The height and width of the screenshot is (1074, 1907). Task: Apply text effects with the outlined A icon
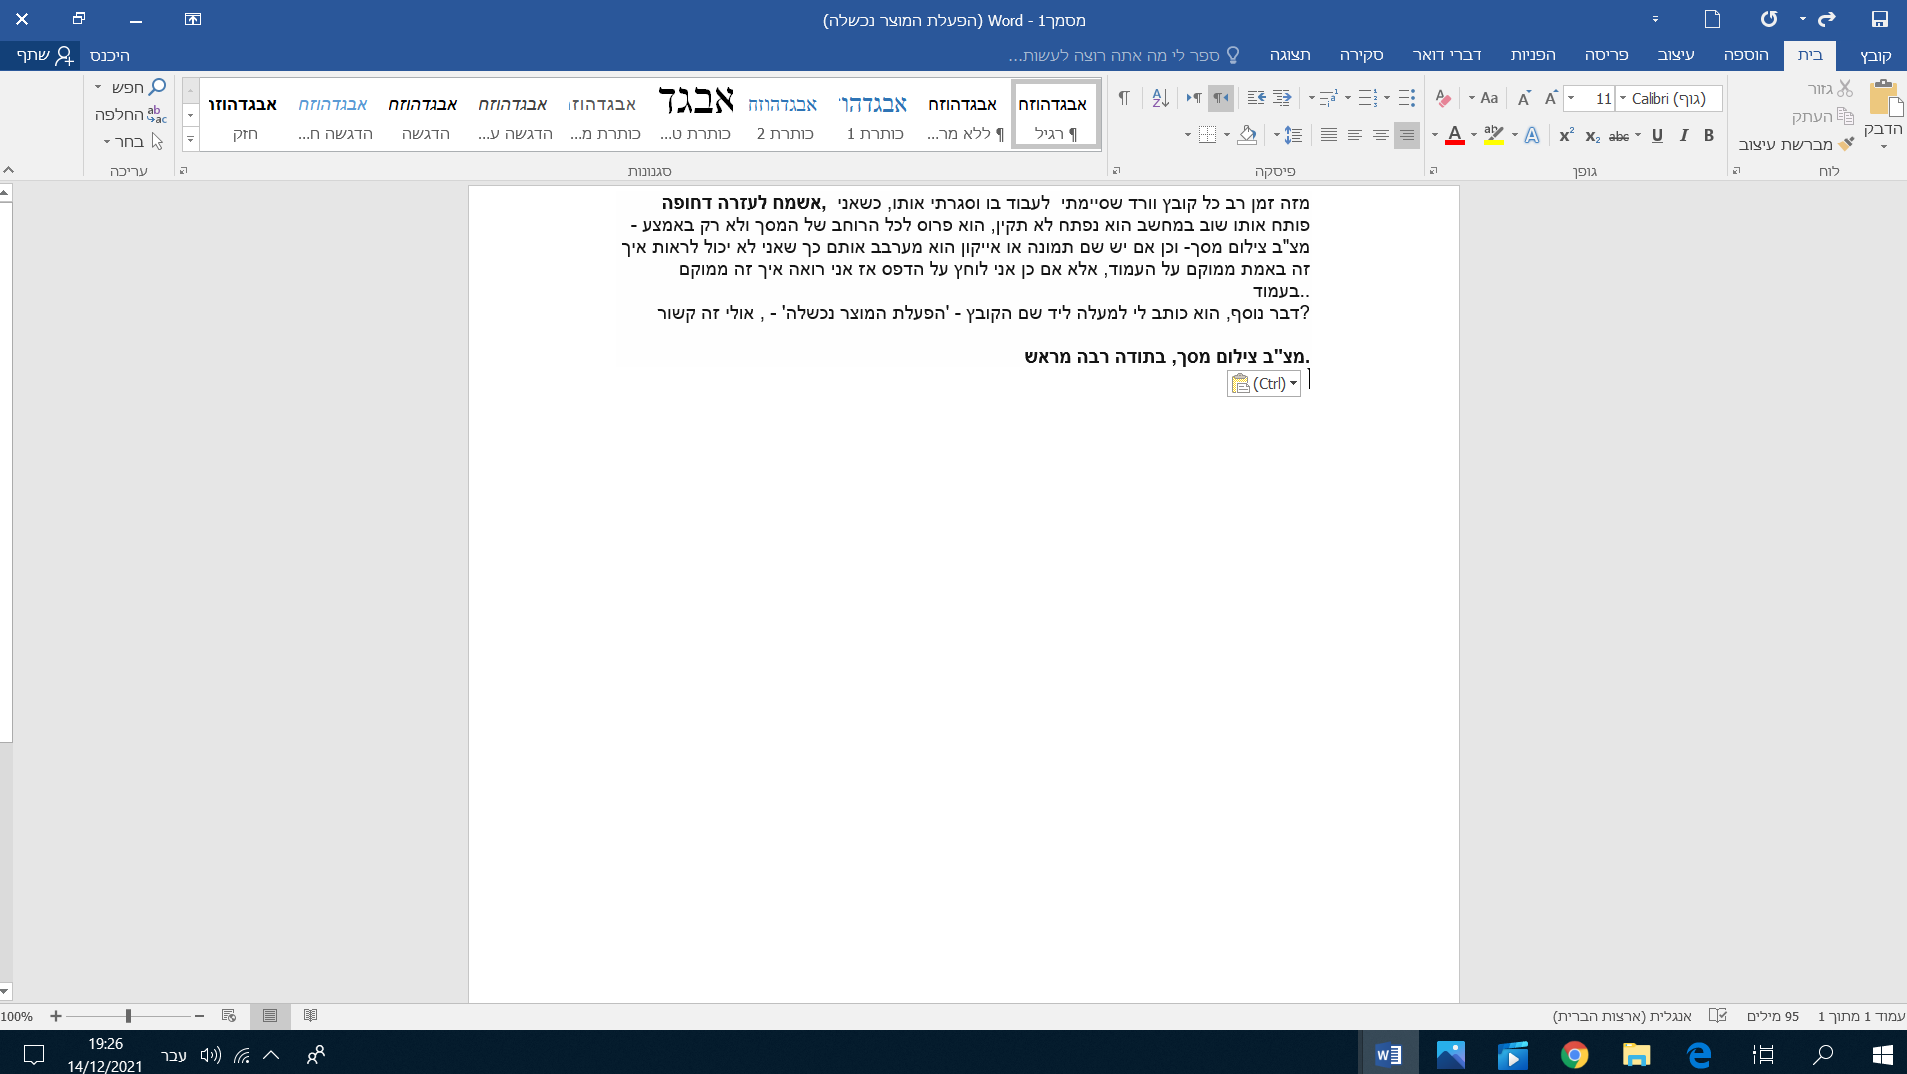click(1531, 136)
